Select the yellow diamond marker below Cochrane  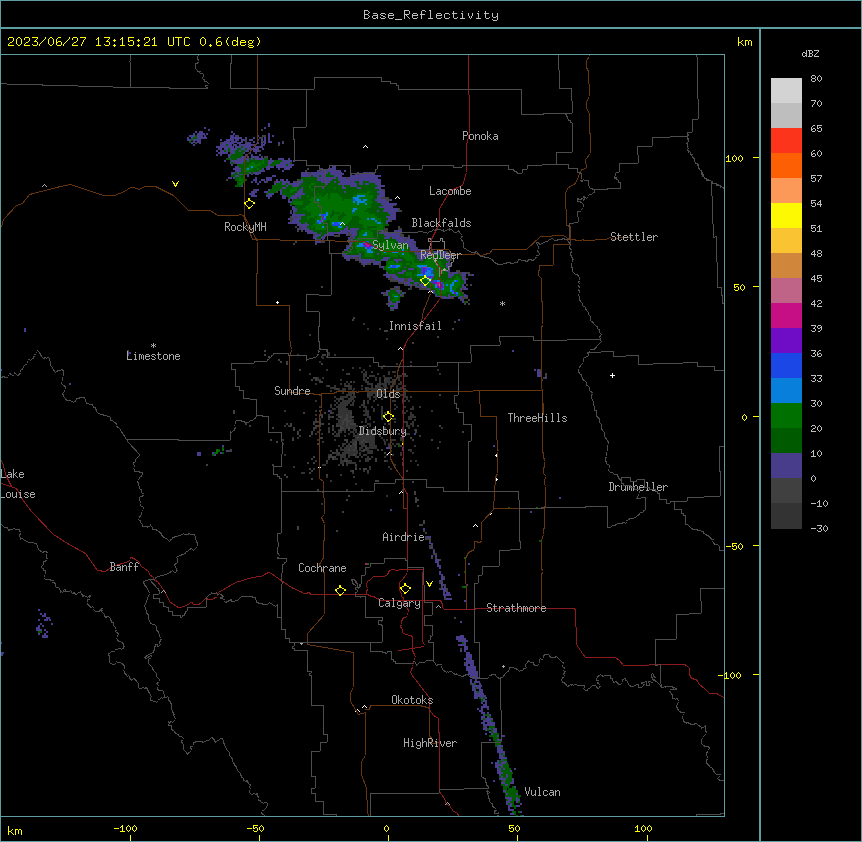pos(340,590)
